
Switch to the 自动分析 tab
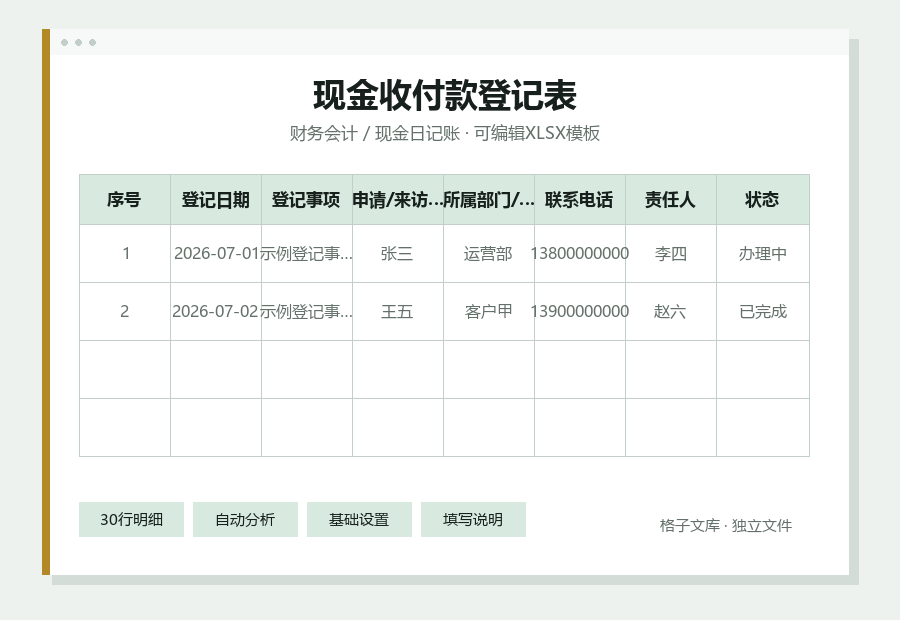coord(245,520)
